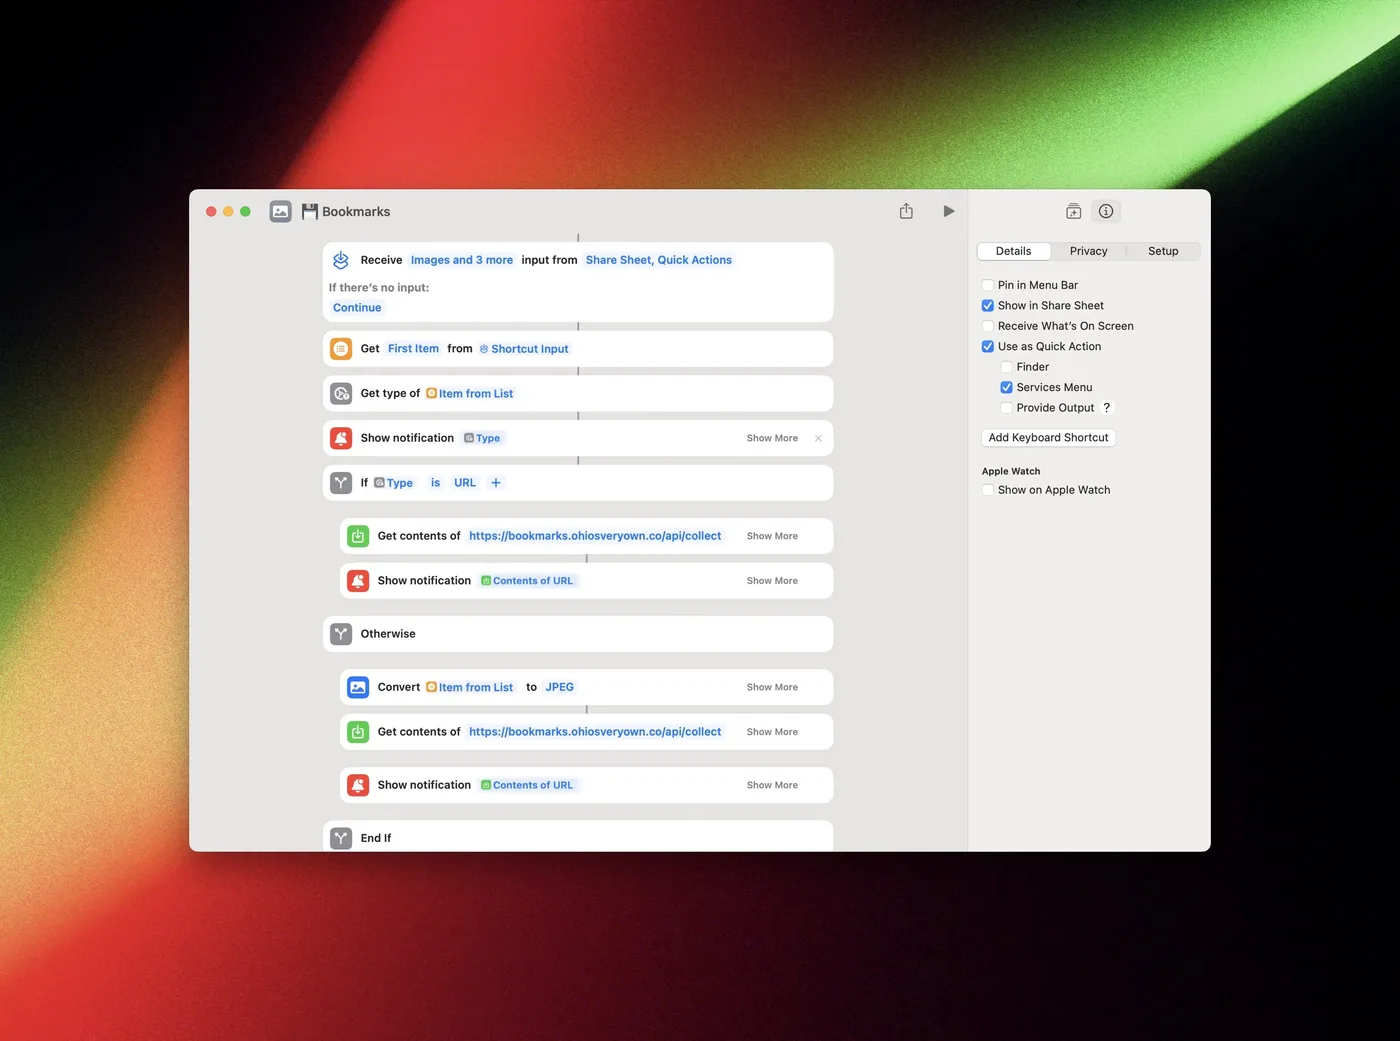Click the Receive action's shortcut input icon

341,260
